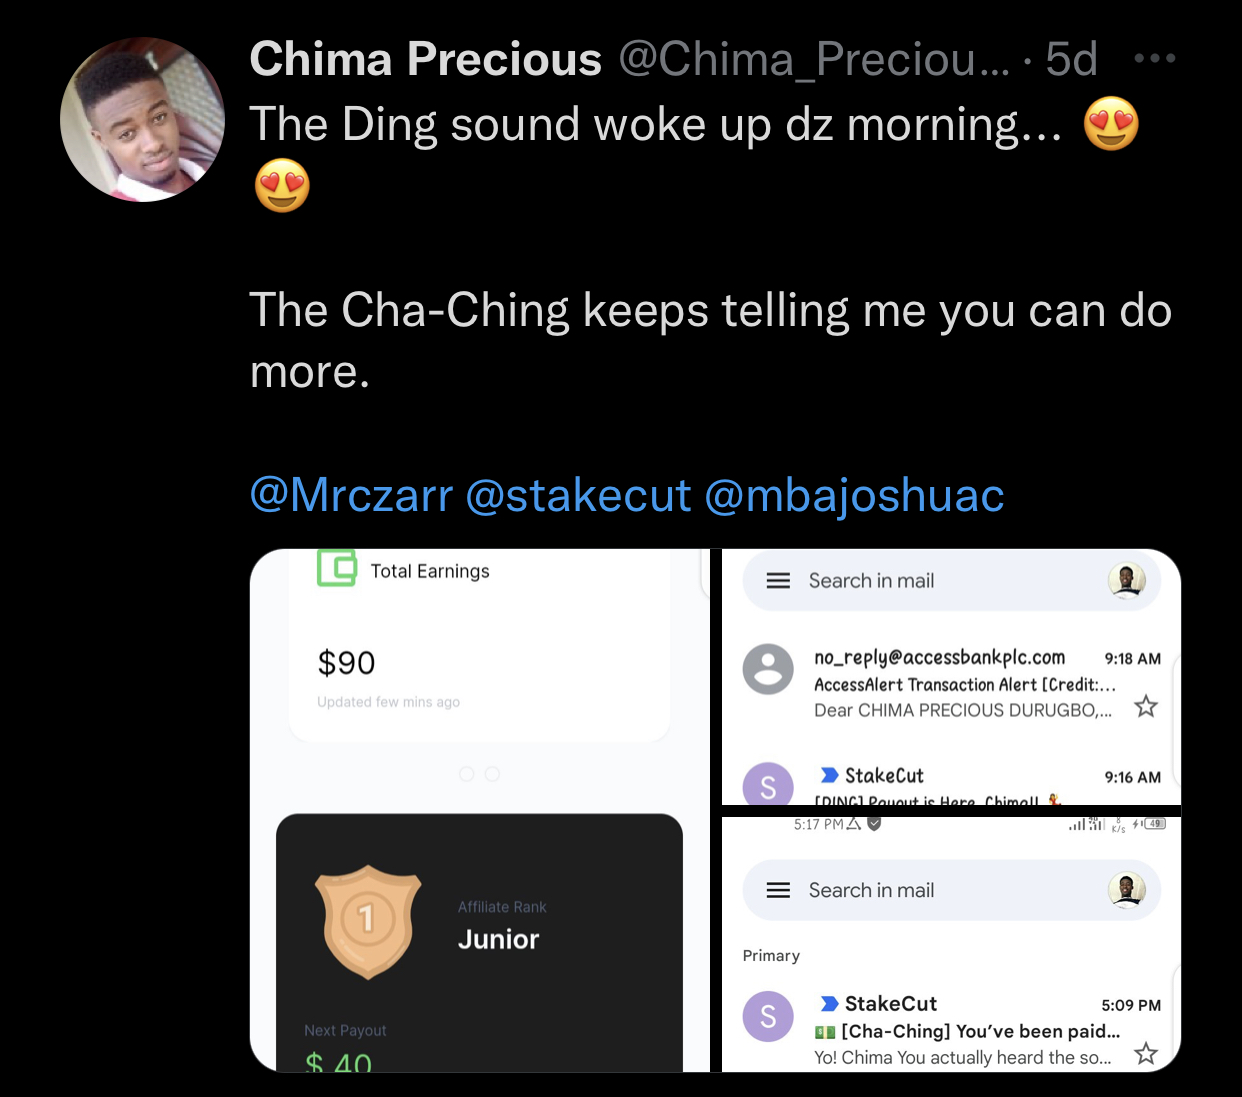The height and width of the screenshot is (1097, 1242).
Task: Click the grey sender avatar for accessbankplc email
Action: [768, 669]
